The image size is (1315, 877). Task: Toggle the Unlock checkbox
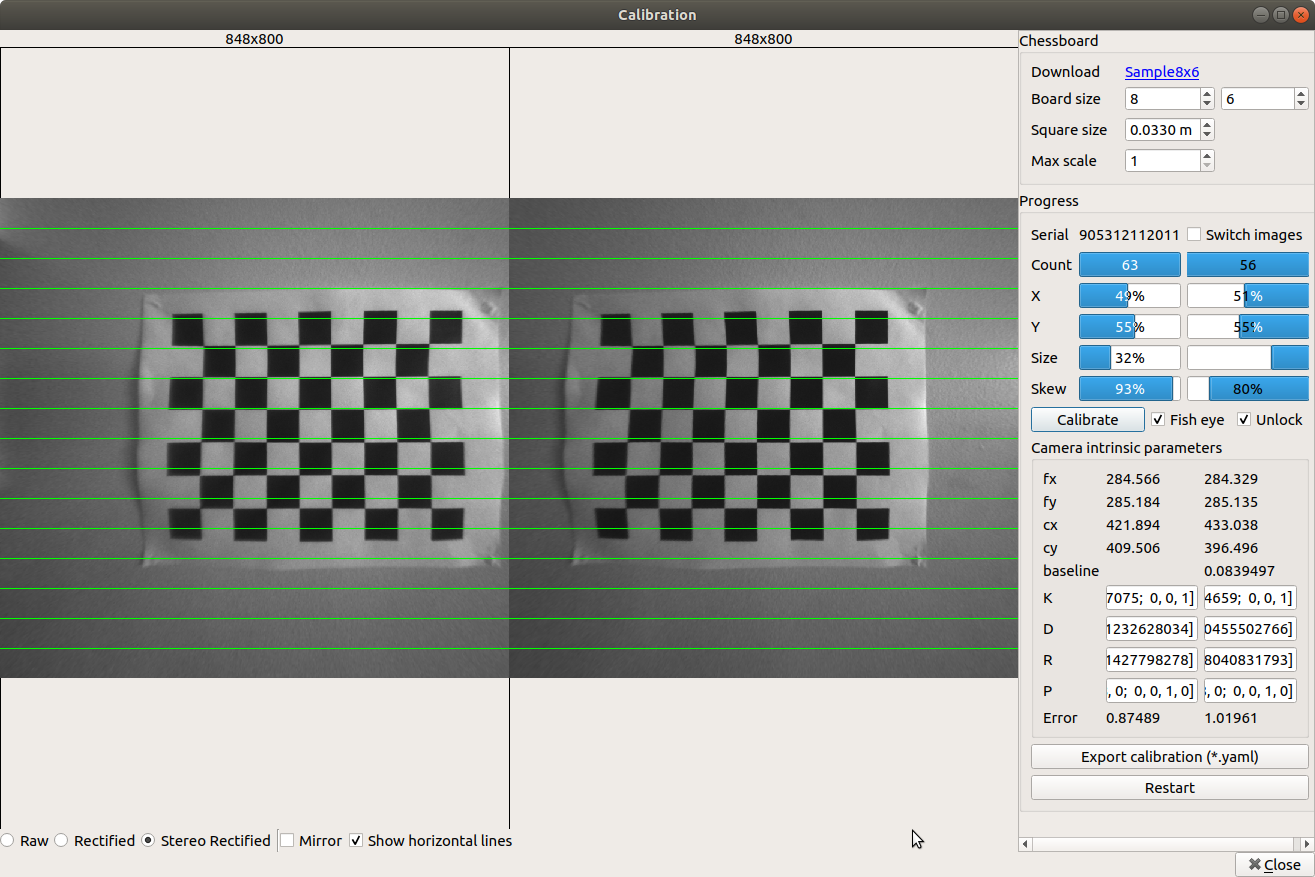tap(1244, 420)
